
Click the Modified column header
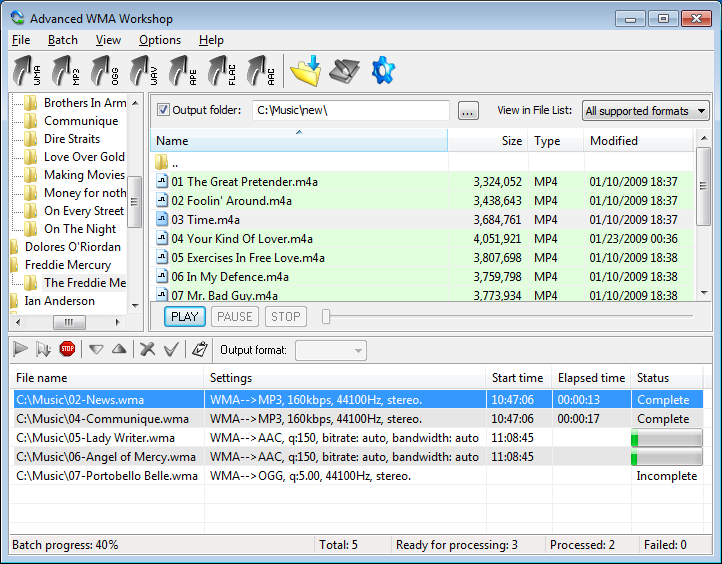point(638,140)
